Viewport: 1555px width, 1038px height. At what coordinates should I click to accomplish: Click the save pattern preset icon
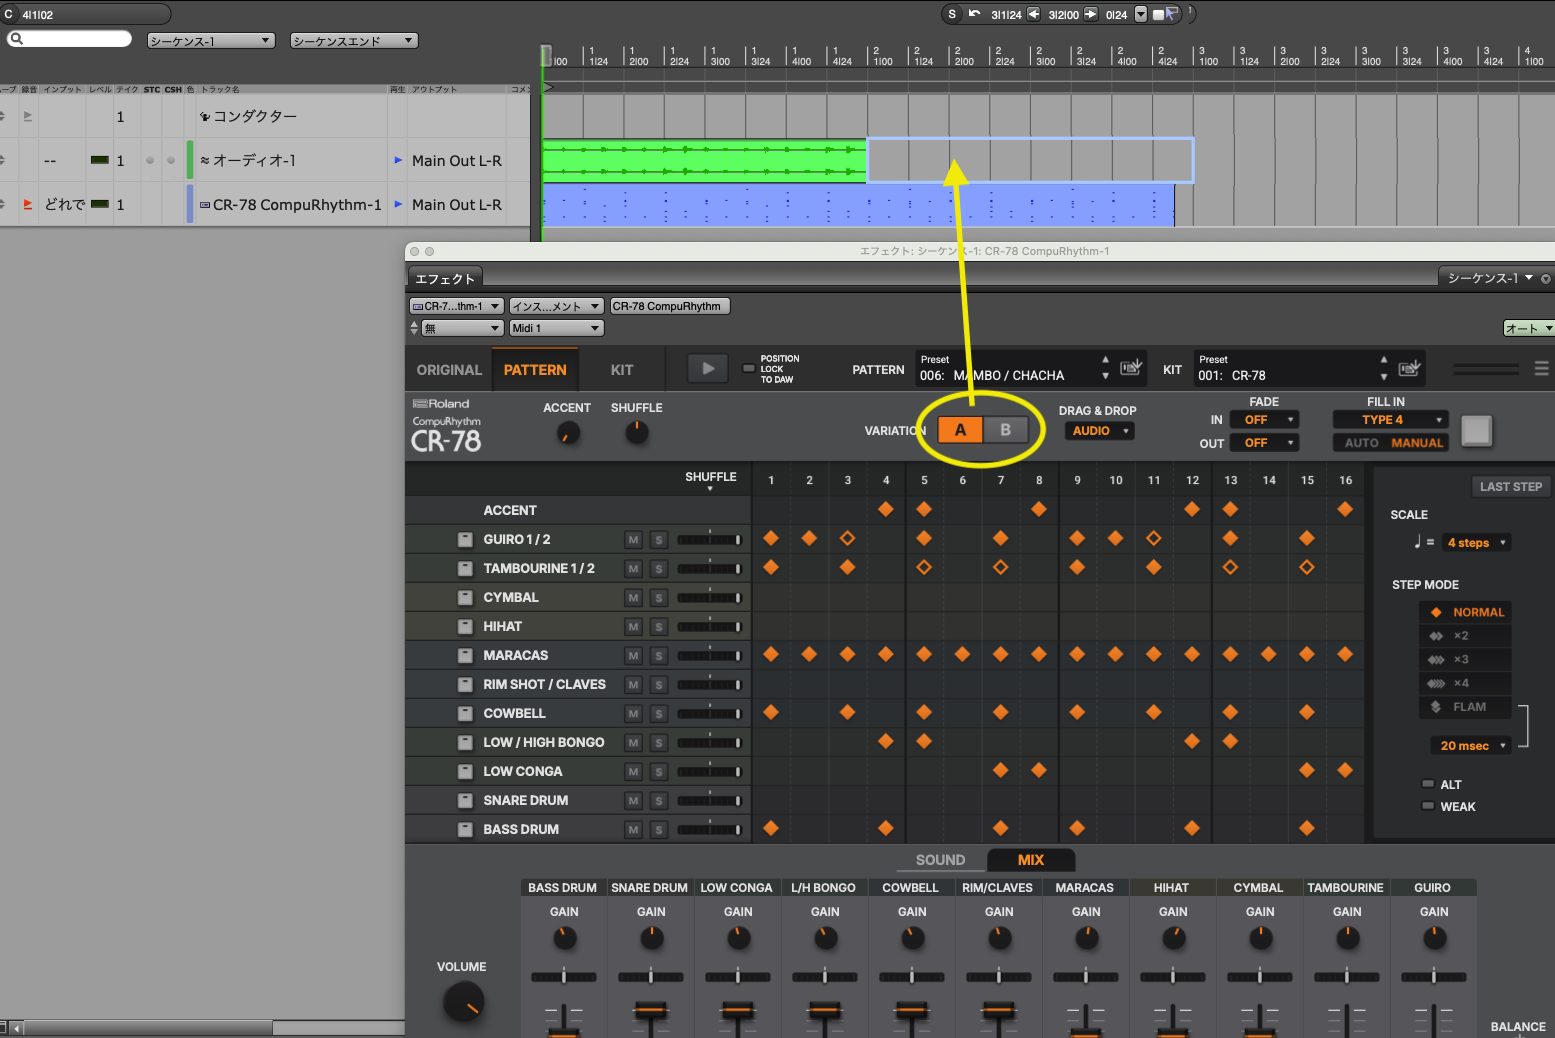[1130, 368]
